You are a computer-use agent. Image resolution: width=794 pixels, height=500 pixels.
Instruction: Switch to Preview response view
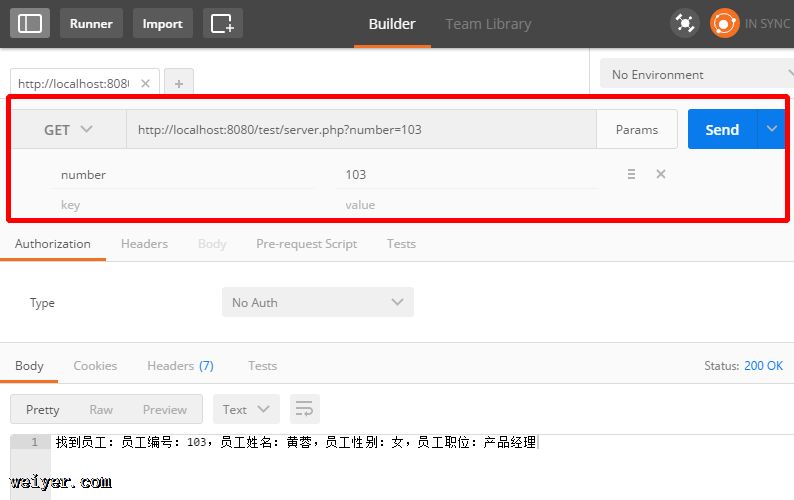pyautogui.click(x=164, y=409)
